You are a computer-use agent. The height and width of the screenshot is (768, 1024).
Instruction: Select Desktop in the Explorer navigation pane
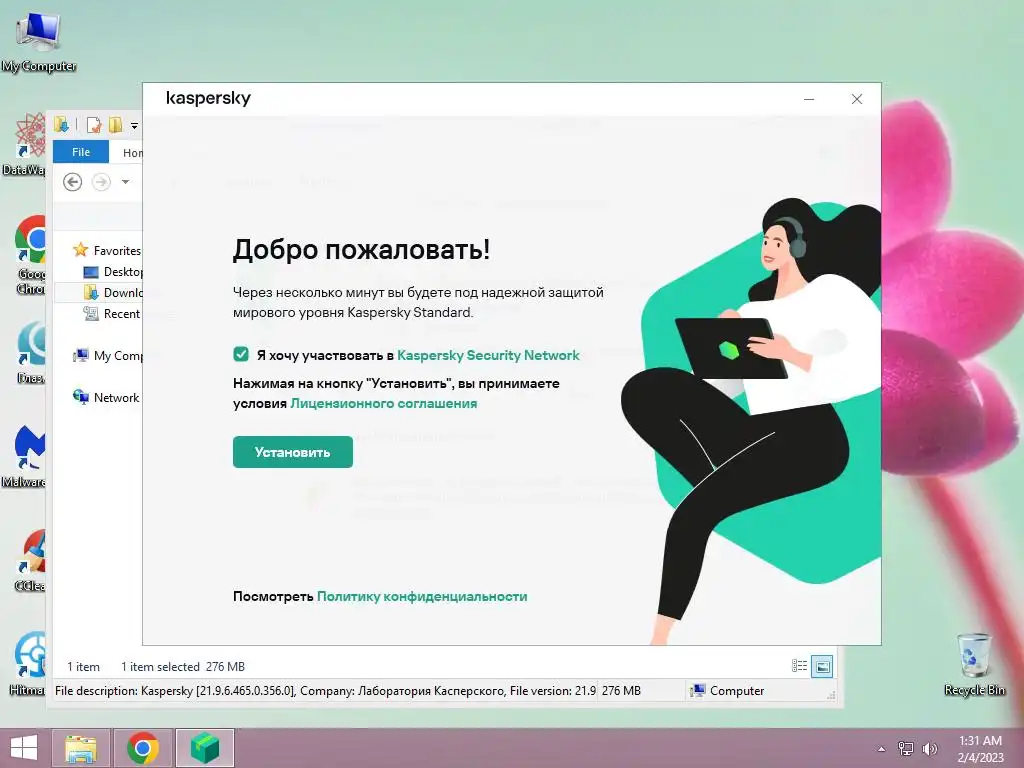tap(112, 272)
